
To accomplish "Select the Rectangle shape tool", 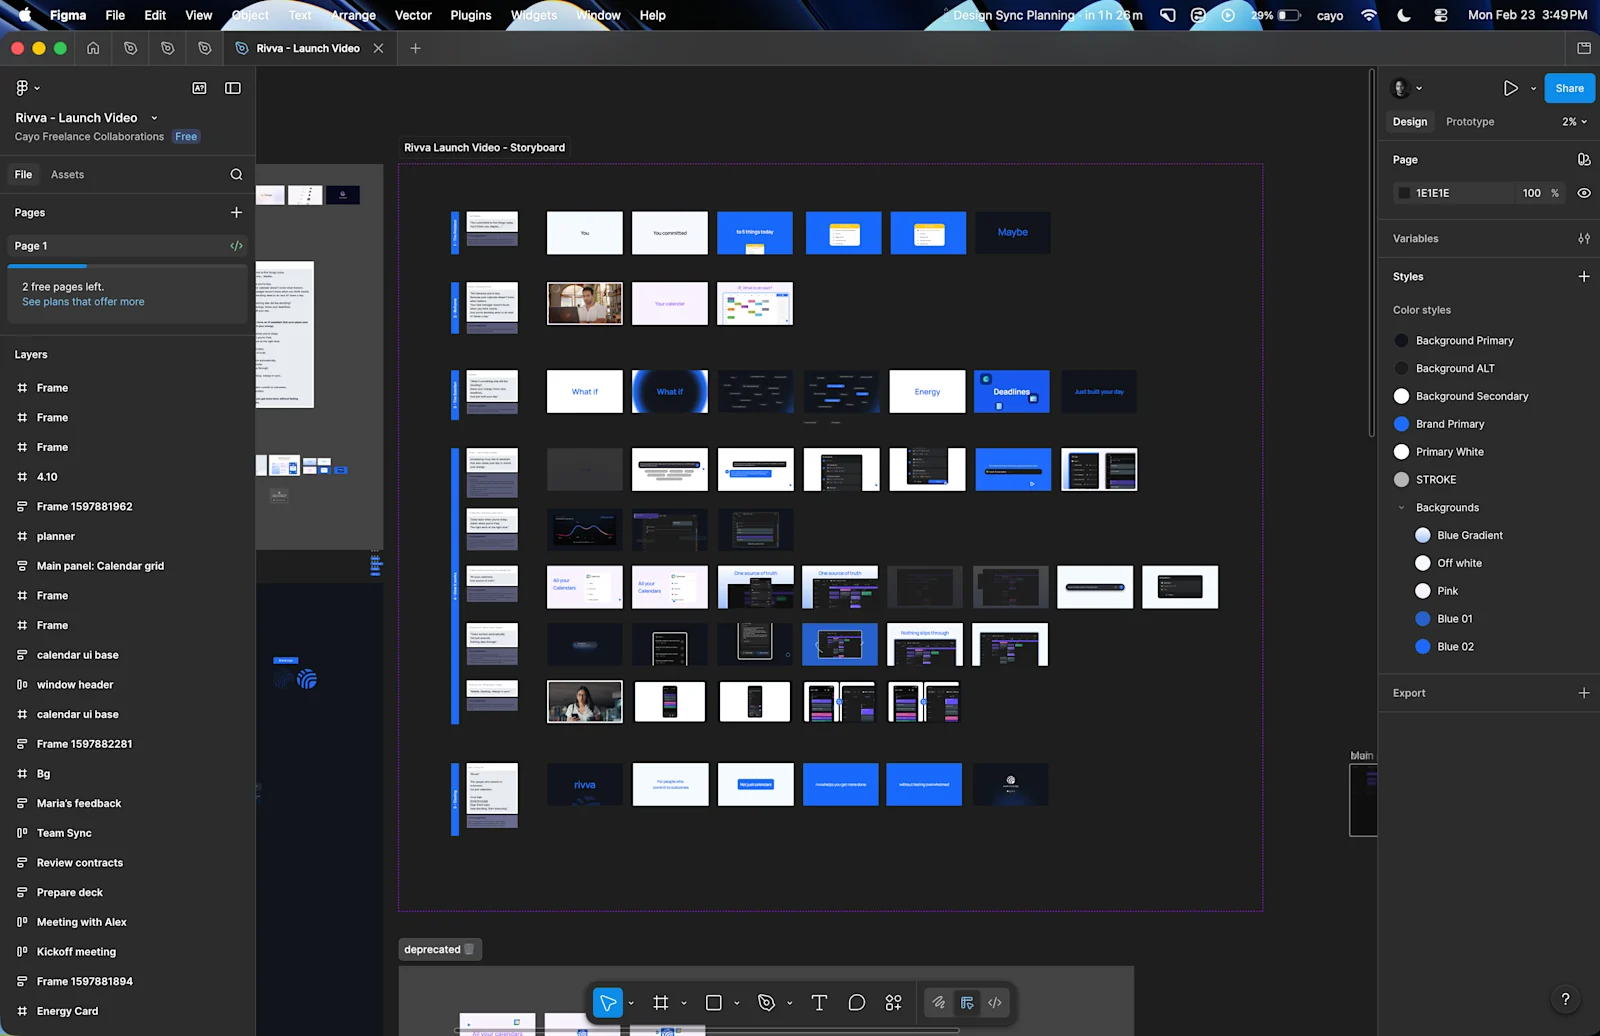I will click(x=714, y=1002).
